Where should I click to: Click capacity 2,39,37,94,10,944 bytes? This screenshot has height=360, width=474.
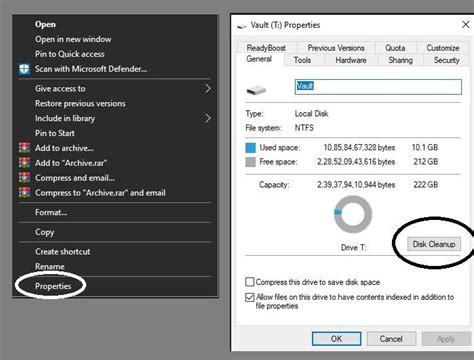356,185
